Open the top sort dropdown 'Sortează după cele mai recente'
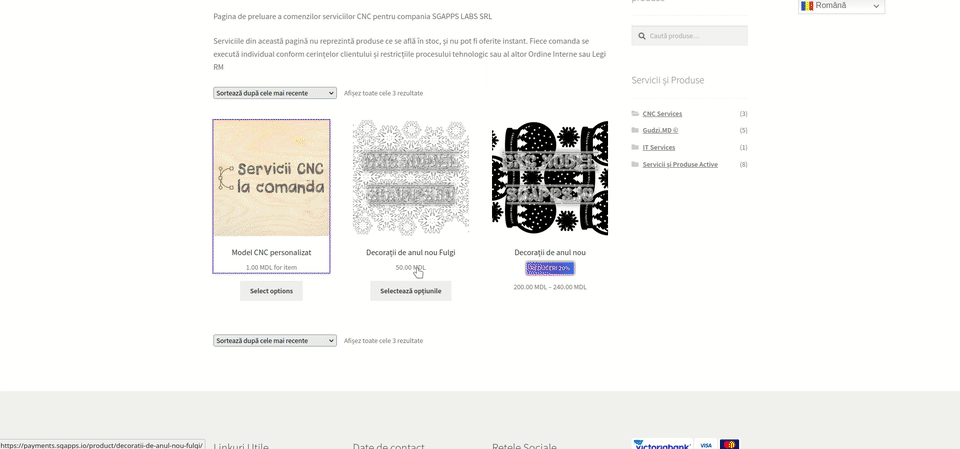960x449 pixels. click(x=275, y=93)
